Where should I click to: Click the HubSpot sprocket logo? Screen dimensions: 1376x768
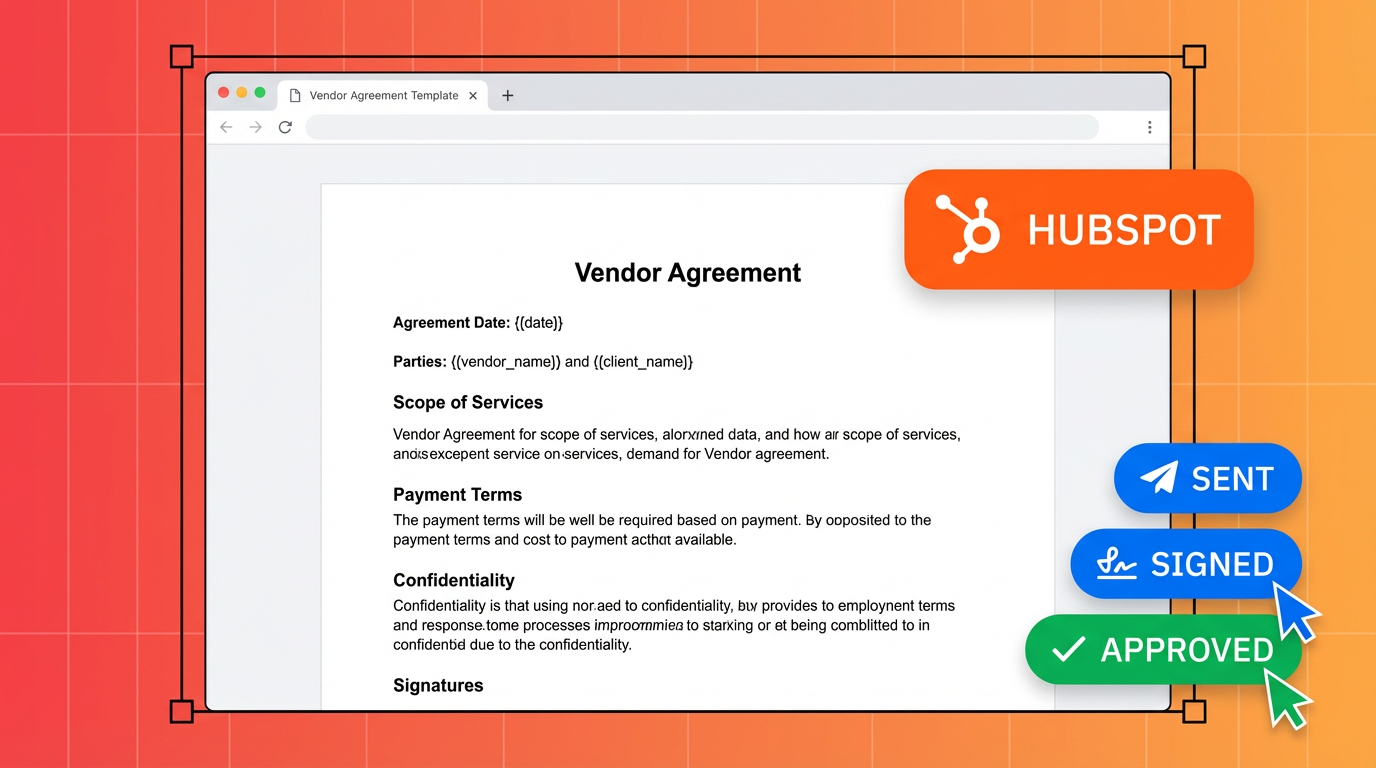coord(967,229)
